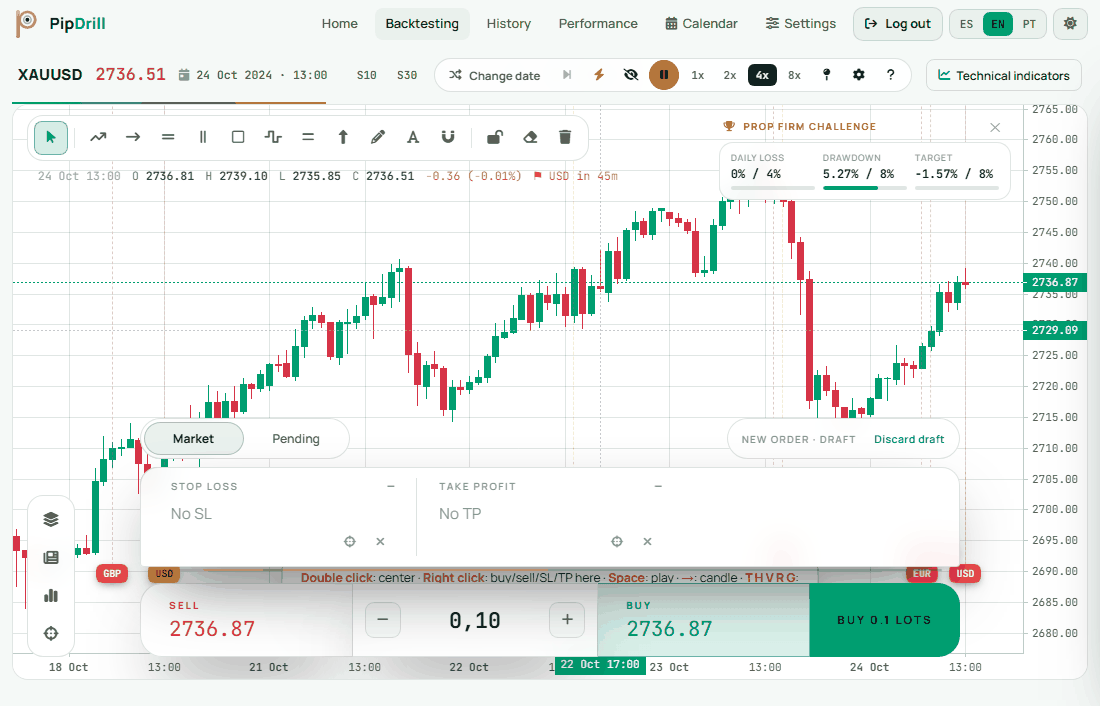Select the Pending order tab
The width and height of the screenshot is (1100, 706).
click(x=296, y=439)
